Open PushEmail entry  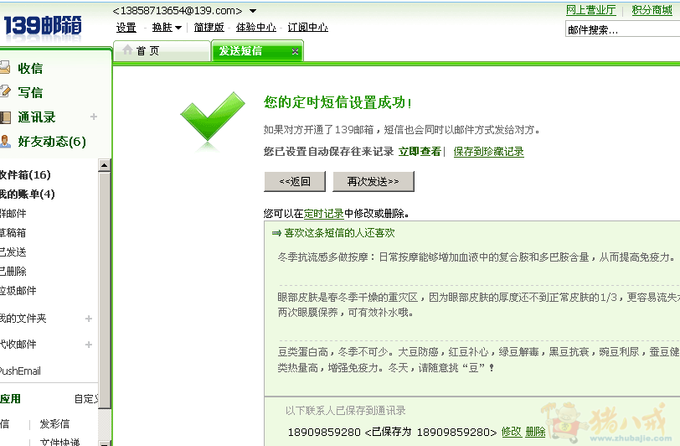pos(20,371)
